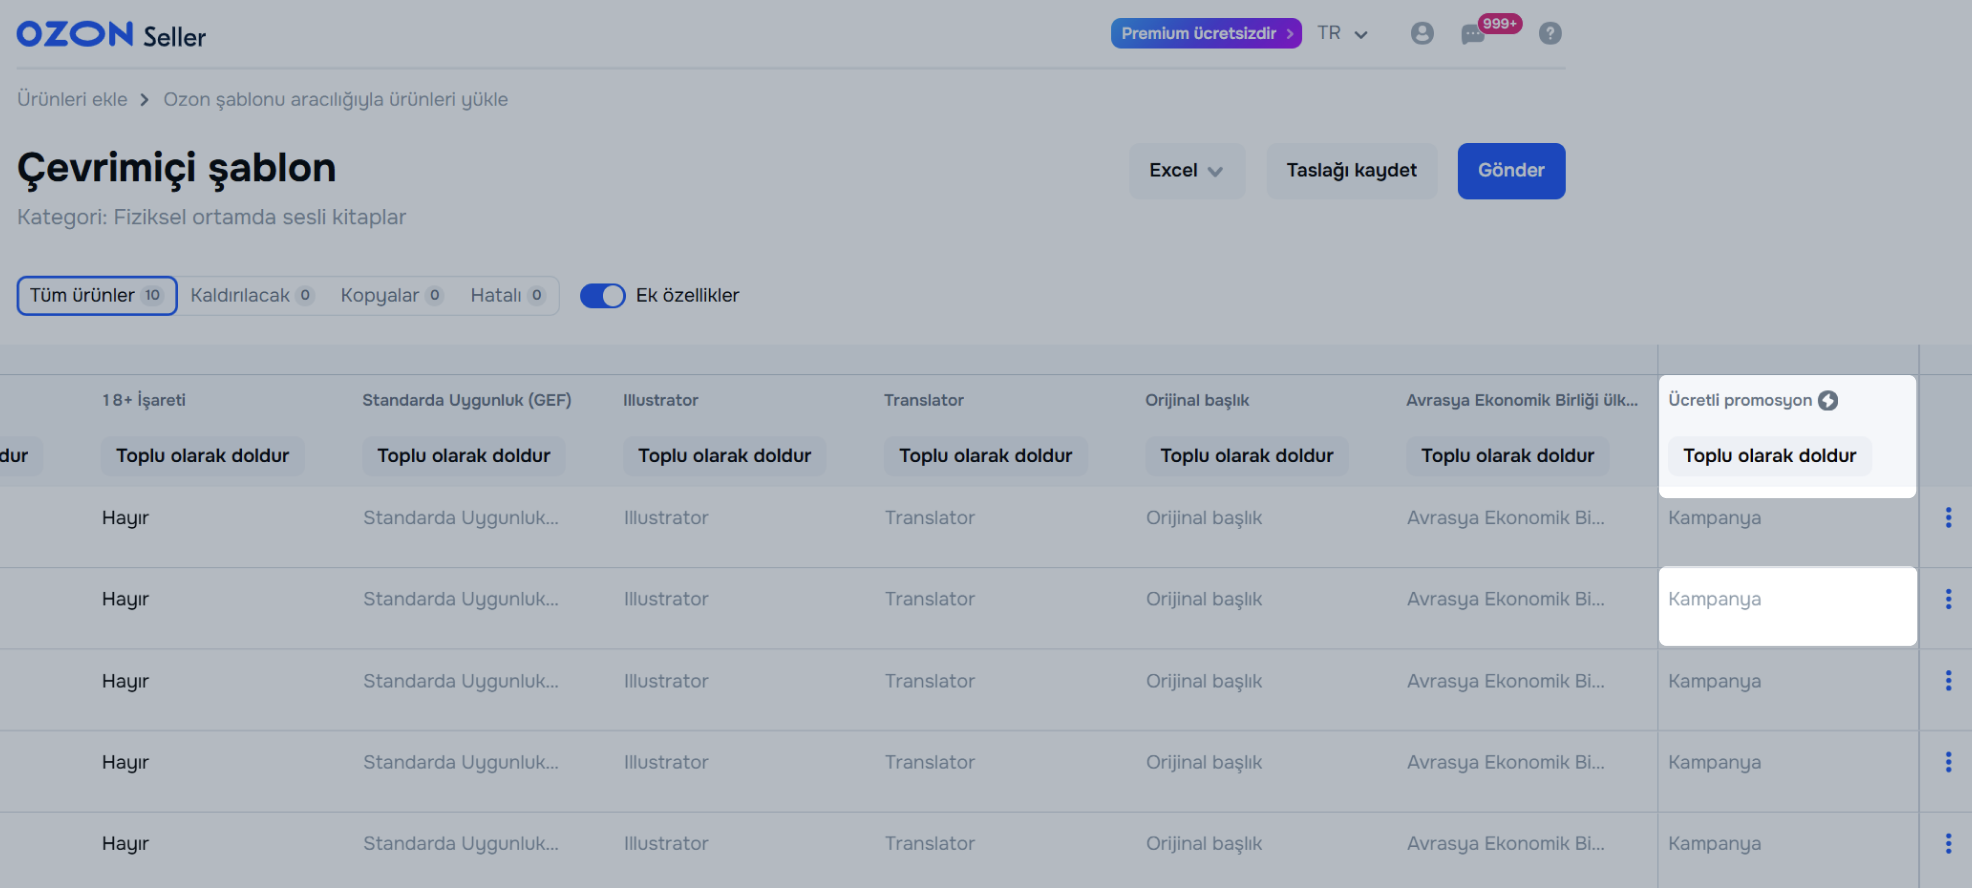Select the Kopyalar tab
Screen dimensions: 1972x888
click(390, 296)
